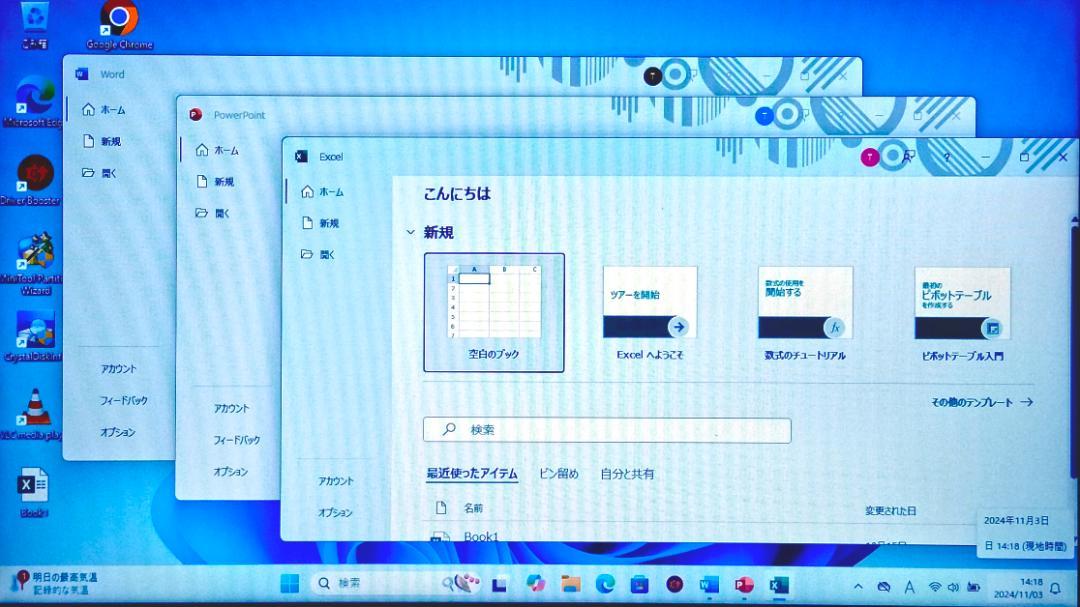Image resolution: width=1080 pixels, height=607 pixels.
Task: Launch Google Chrome from the desktop
Action: point(119,25)
